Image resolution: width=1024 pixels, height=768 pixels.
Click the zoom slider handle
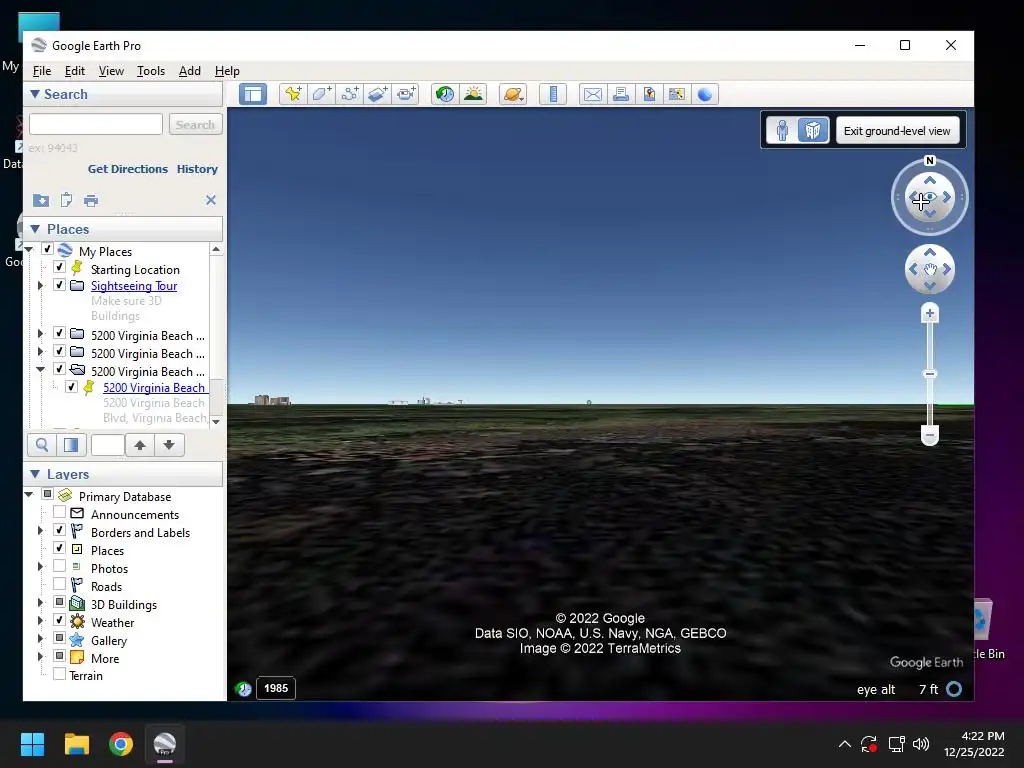[x=930, y=374]
